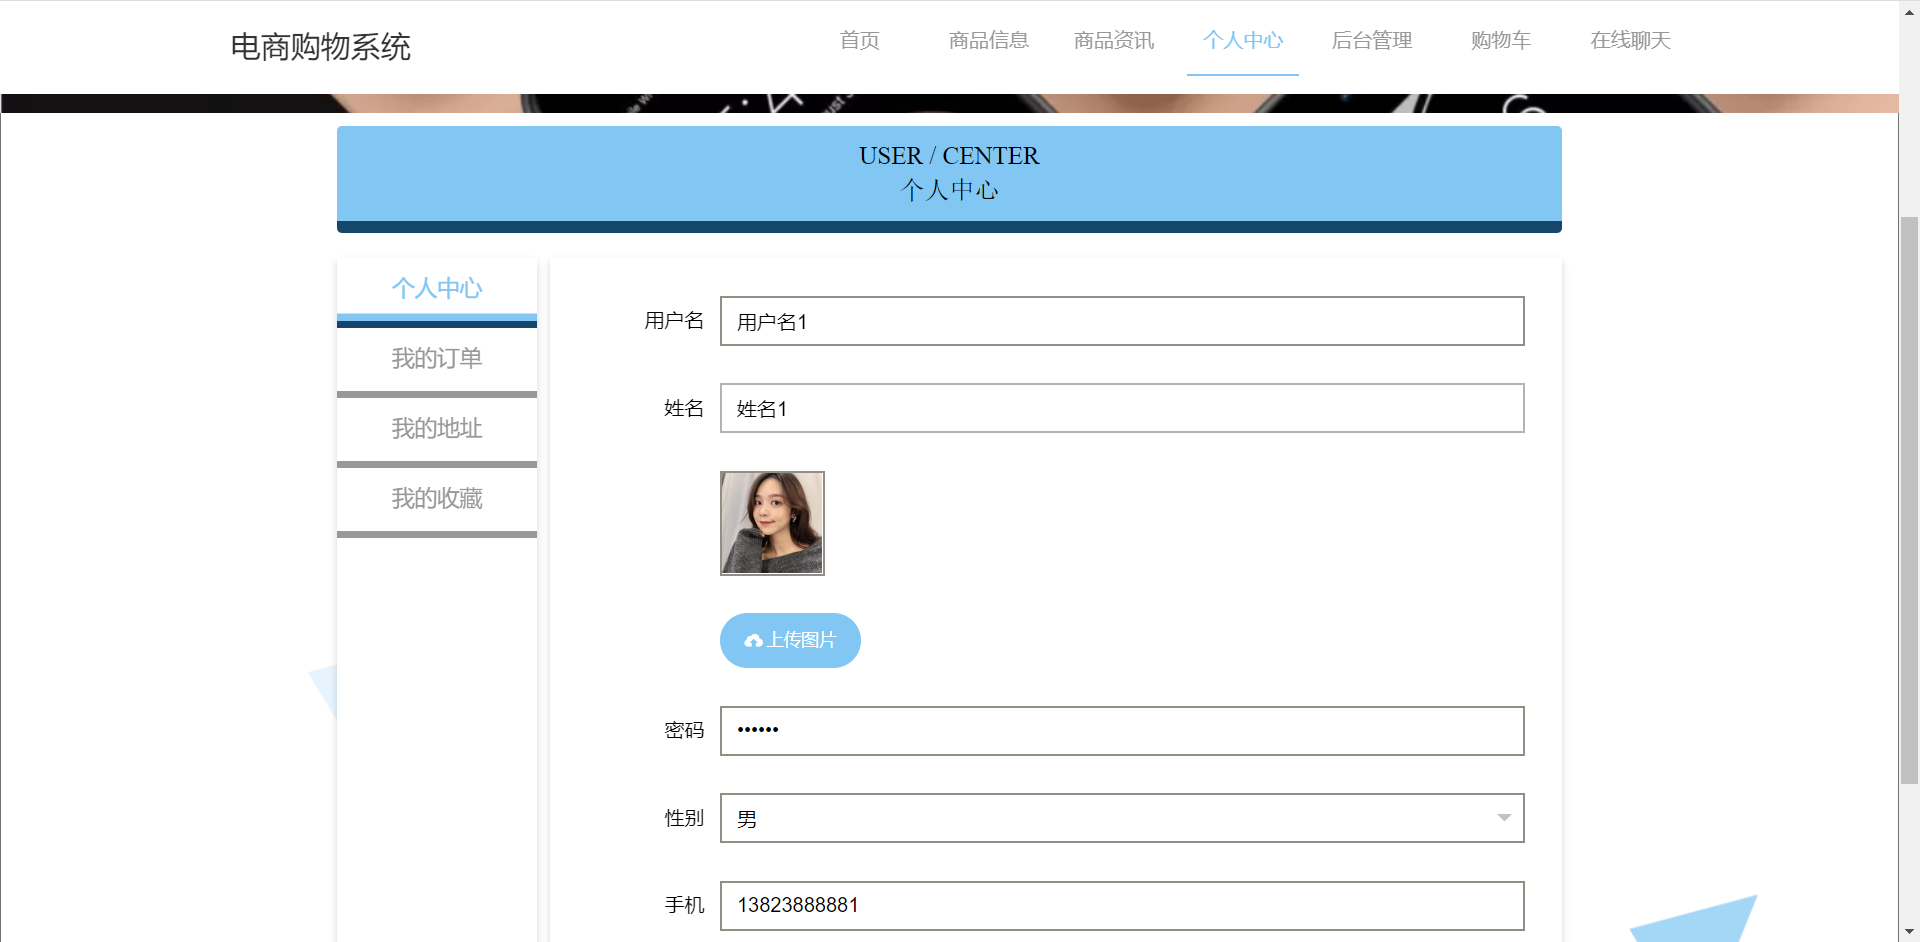This screenshot has height=942, width=1920.
Task: Select the 个人中心 sidebar tab
Action: [437, 288]
